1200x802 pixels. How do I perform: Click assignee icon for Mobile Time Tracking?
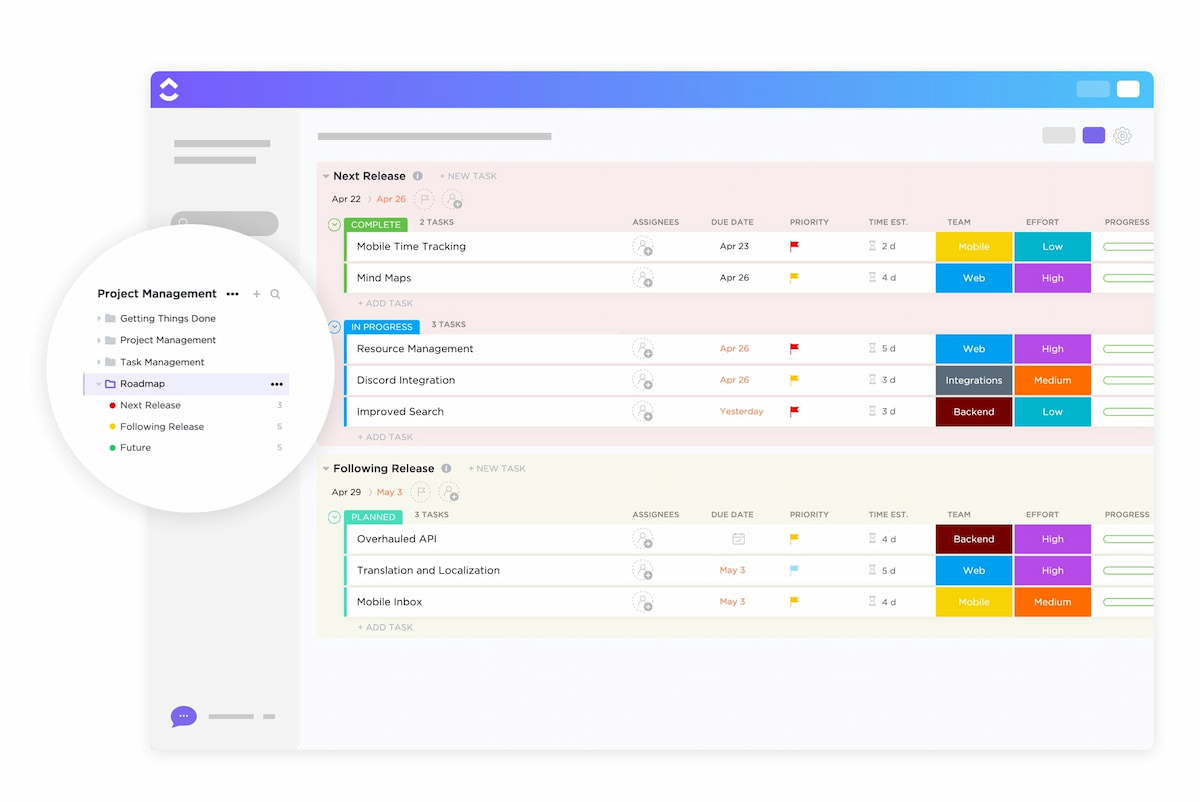point(642,247)
